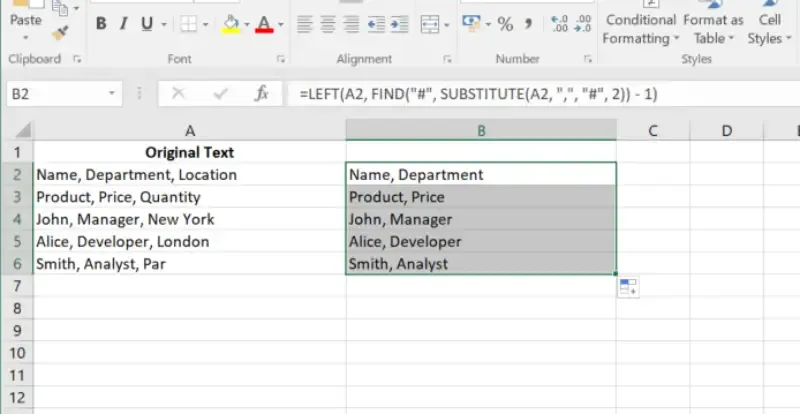Screen dimensions: 800x414
Task: Increase indent of cell text
Action: click(399, 24)
